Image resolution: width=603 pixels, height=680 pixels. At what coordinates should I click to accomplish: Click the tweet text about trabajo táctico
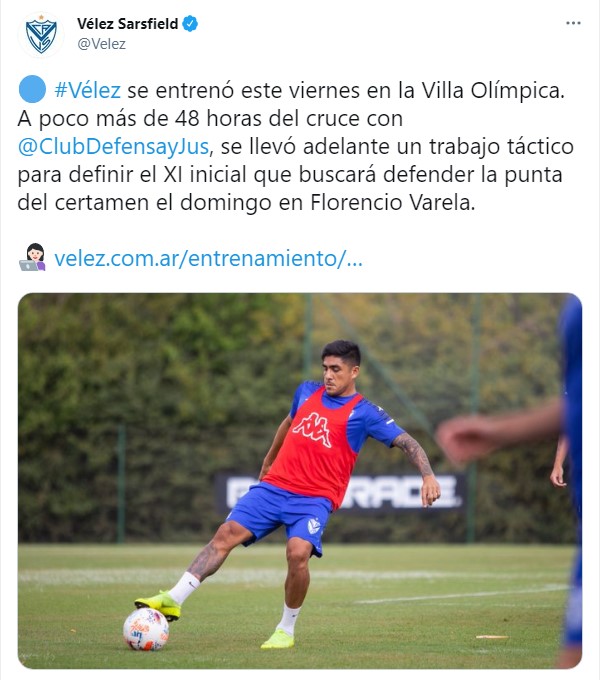click(295, 147)
